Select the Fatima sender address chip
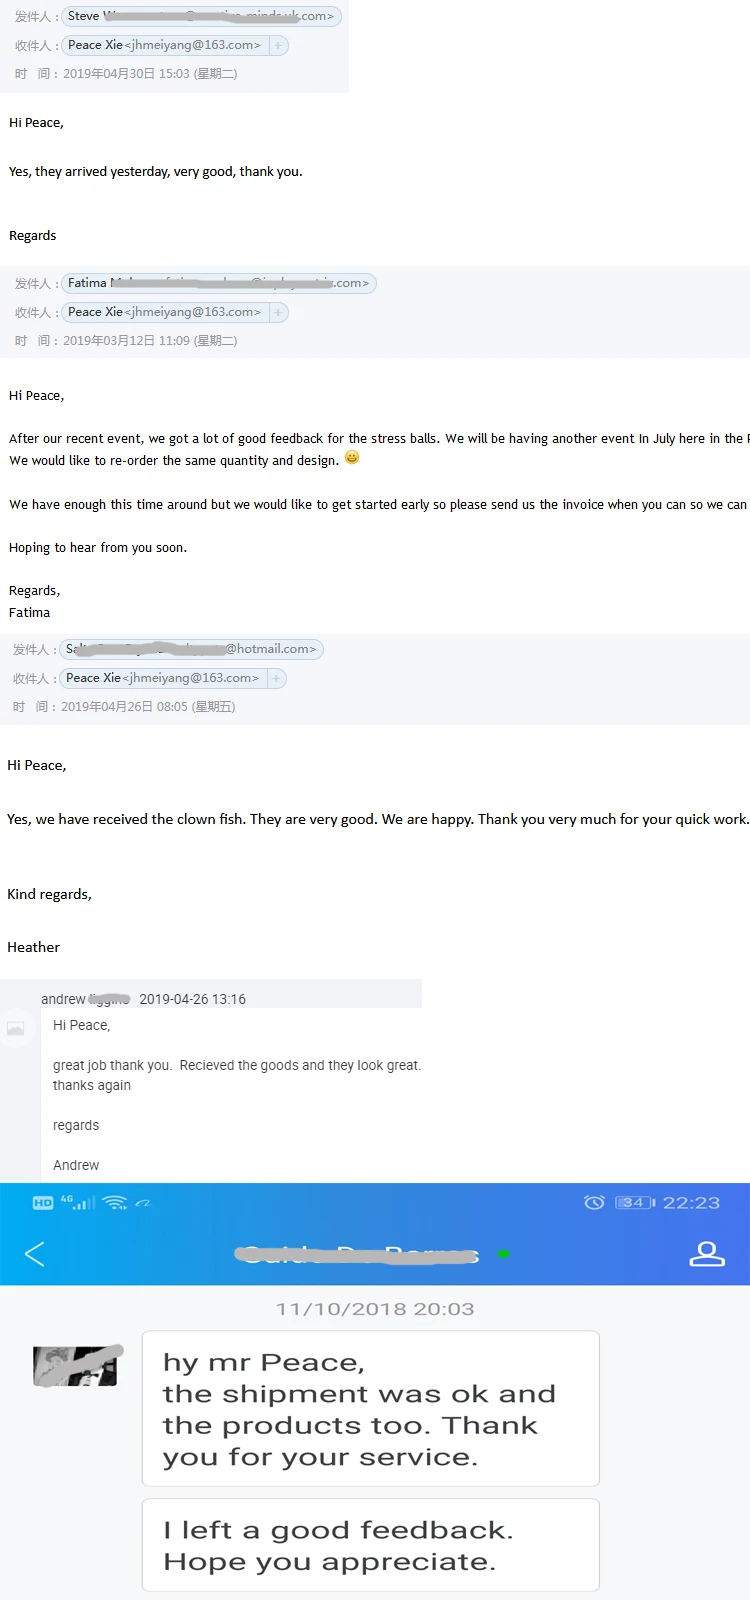This screenshot has height=1600, width=750. pyautogui.click(x=218, y=283)
